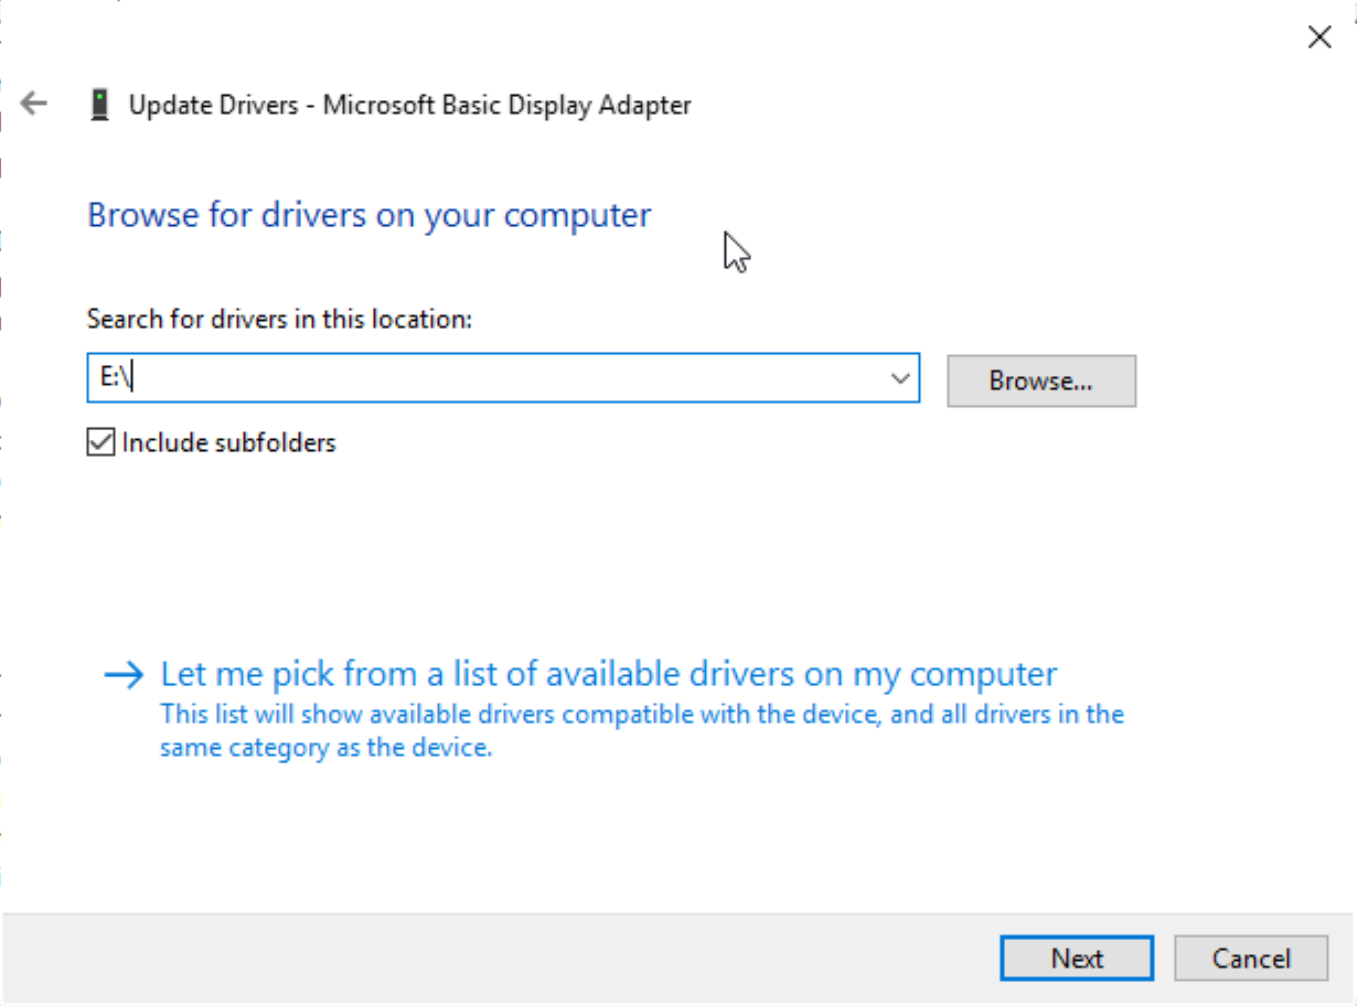
Task: Click the blue arrow beside Let me pick
Action: 124,675
